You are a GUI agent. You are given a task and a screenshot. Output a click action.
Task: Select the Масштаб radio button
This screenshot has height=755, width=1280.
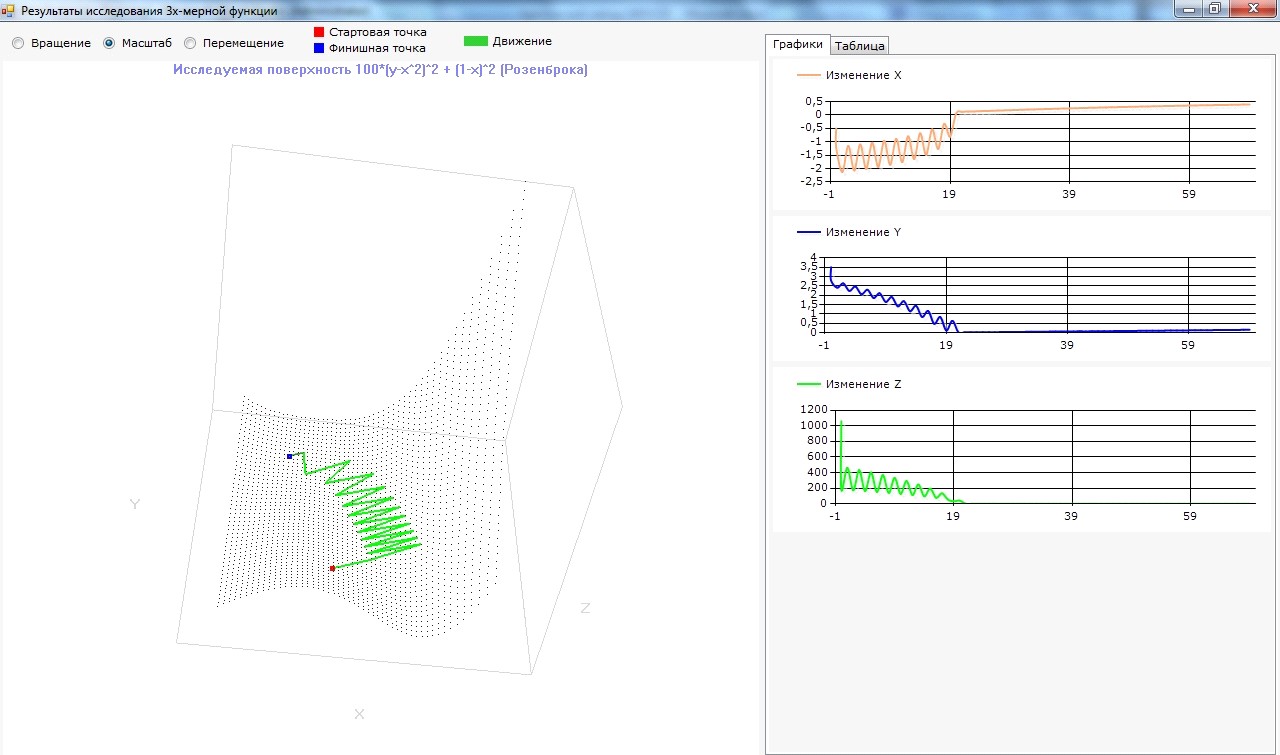pos(138,43)
